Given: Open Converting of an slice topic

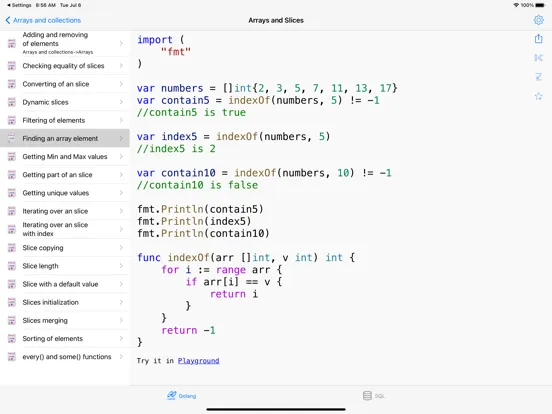Looking at the screenshot, I should click(x=65, y=84).
